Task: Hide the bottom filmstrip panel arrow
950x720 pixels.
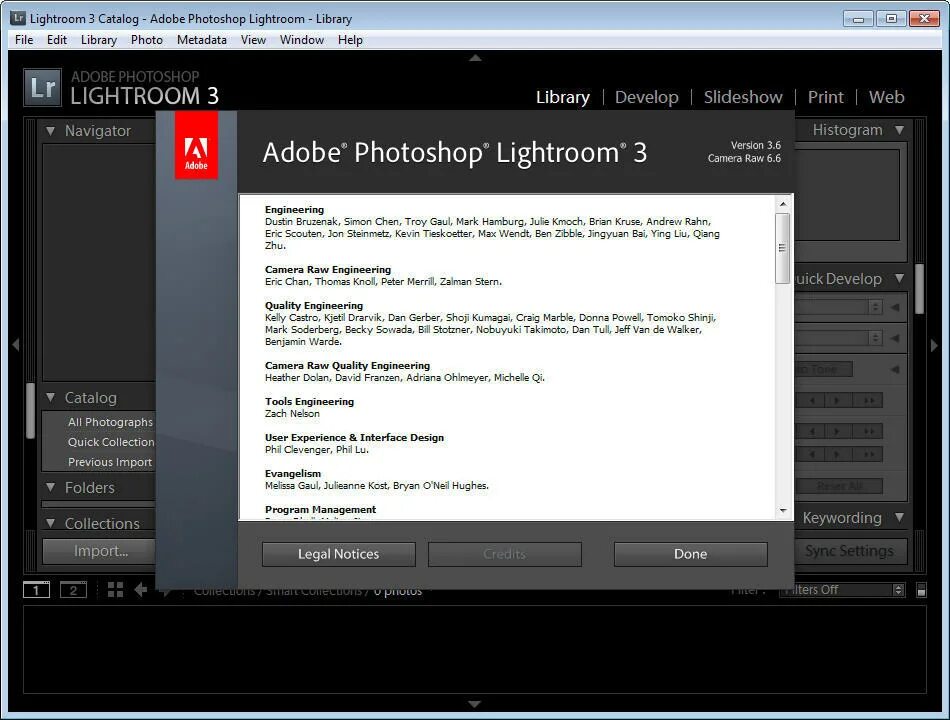Action: click(475, 704)
